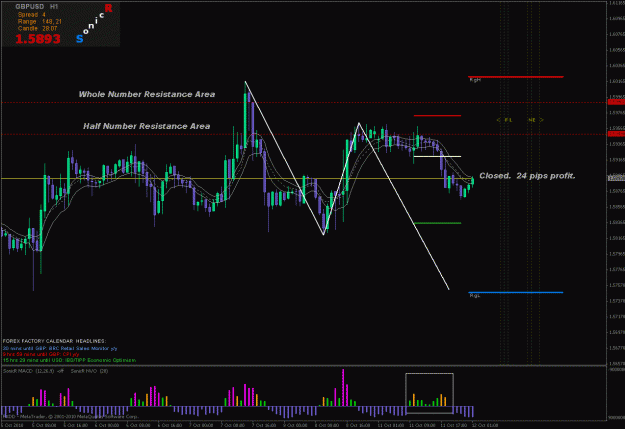This screenshot has width=625, height=429.
Task: Select the blue RgL range low line
Action: [x=516, y=292]
